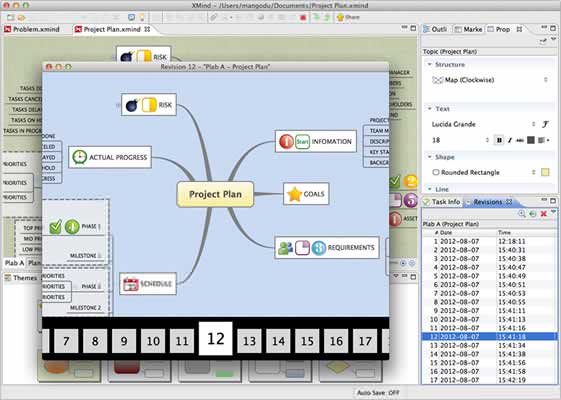Click the Share button in toolbar
Screen dimensions: 561x400
pos(348,17)
